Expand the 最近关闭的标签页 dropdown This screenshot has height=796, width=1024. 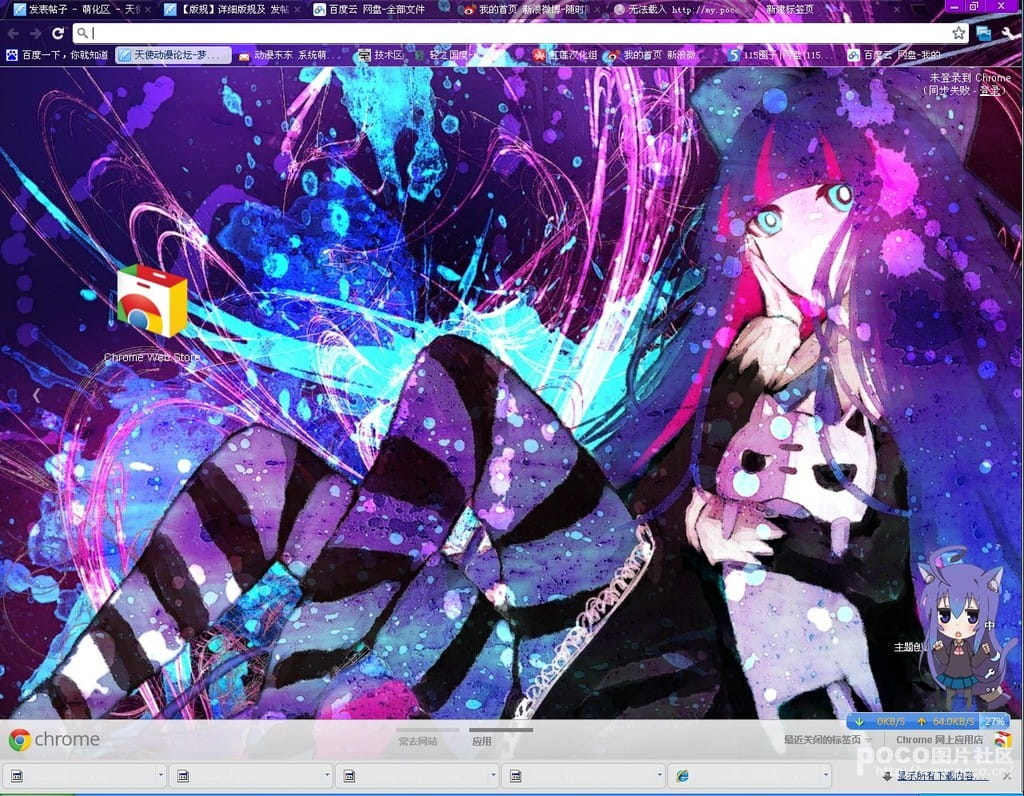pos(827,740)
